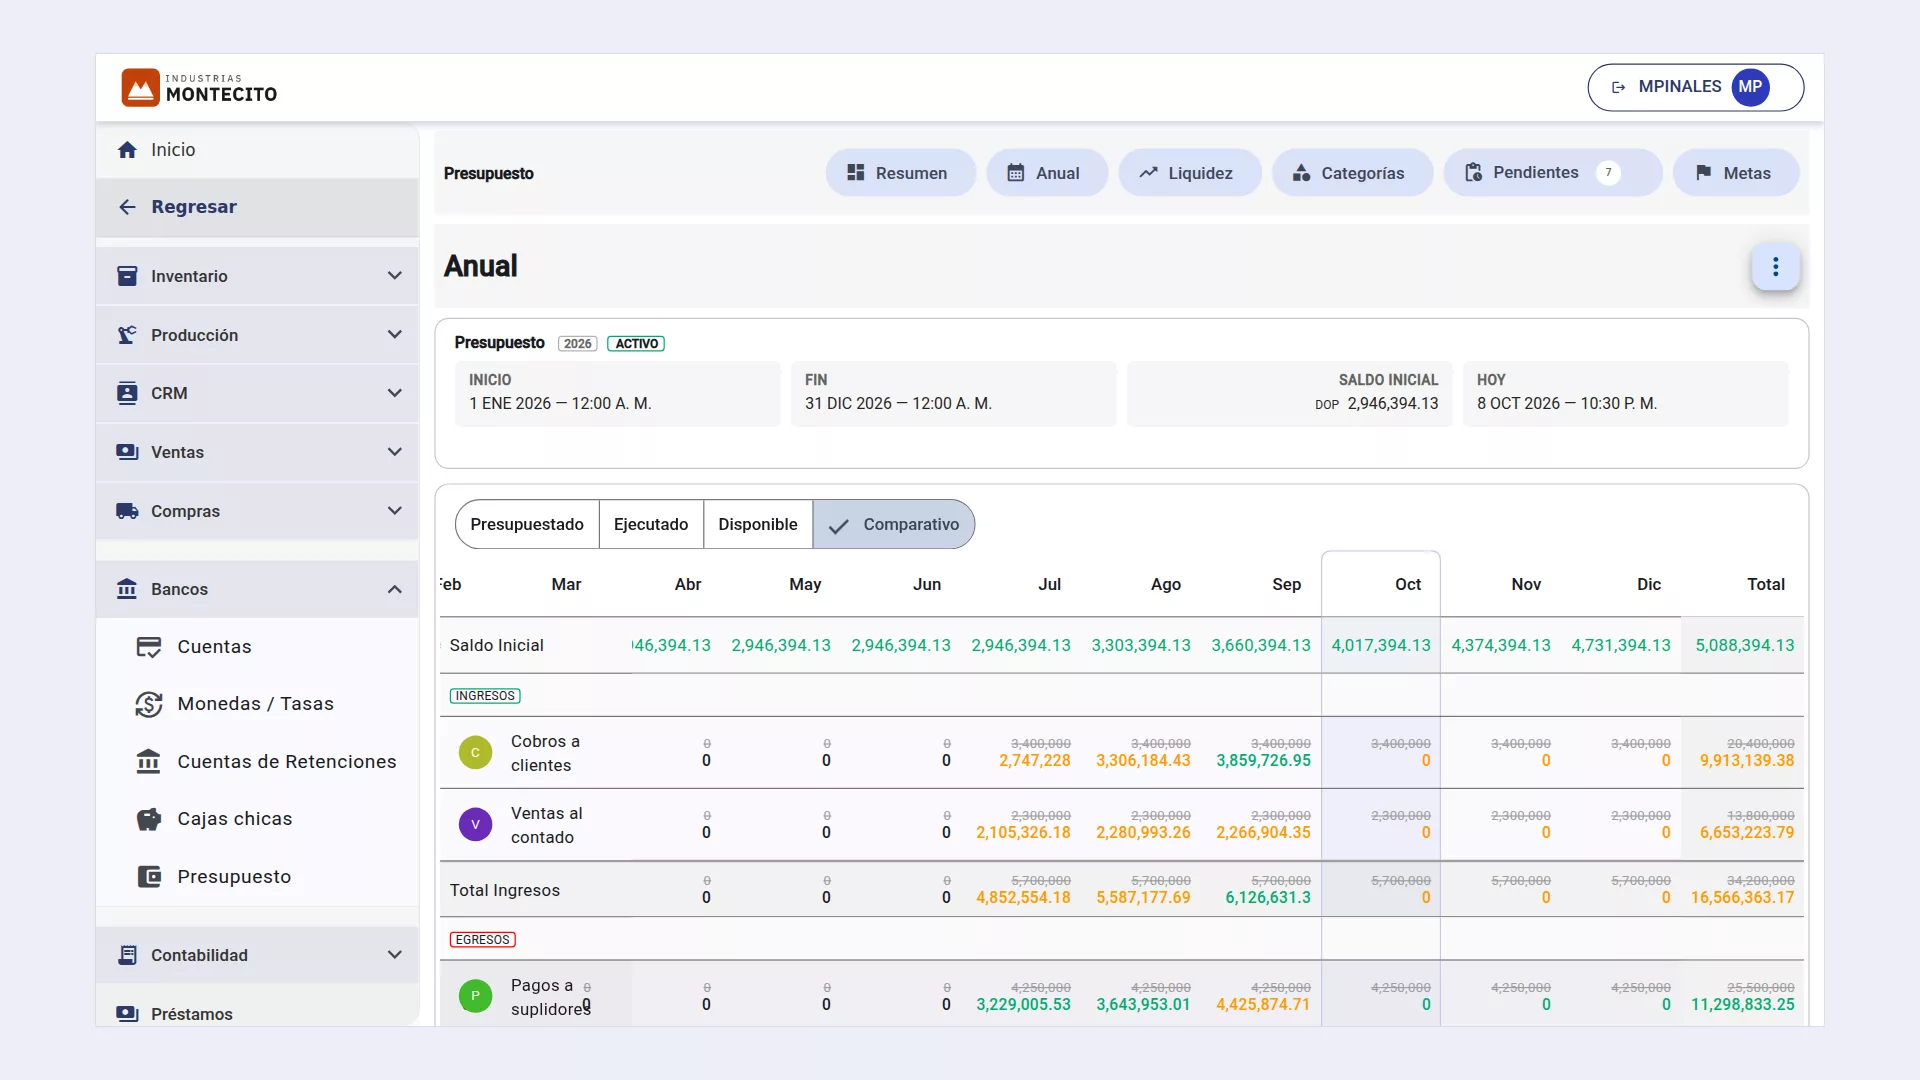Expand the Inventario sidebar section
Image resolution: width=1920 pixels, height=1080 pixels.
click(x=257, y=276)
